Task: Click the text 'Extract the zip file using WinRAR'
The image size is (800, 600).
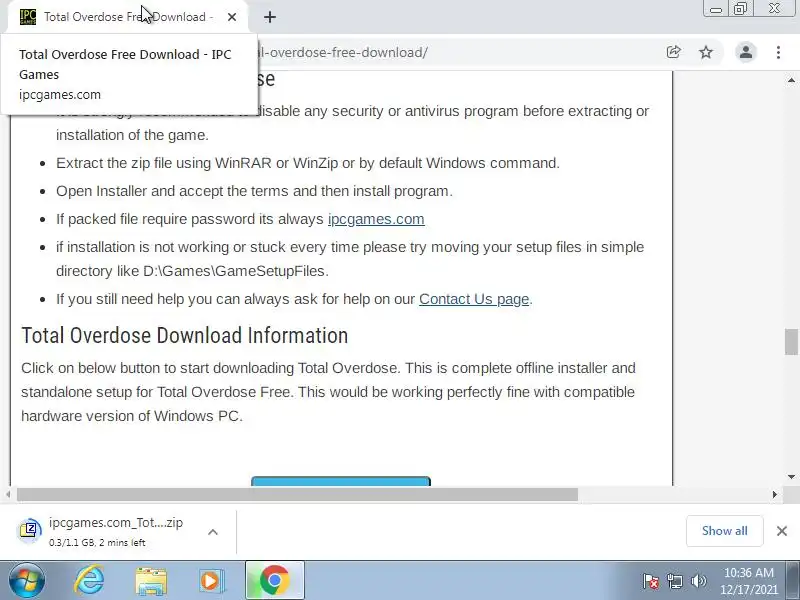Action: 164,163
